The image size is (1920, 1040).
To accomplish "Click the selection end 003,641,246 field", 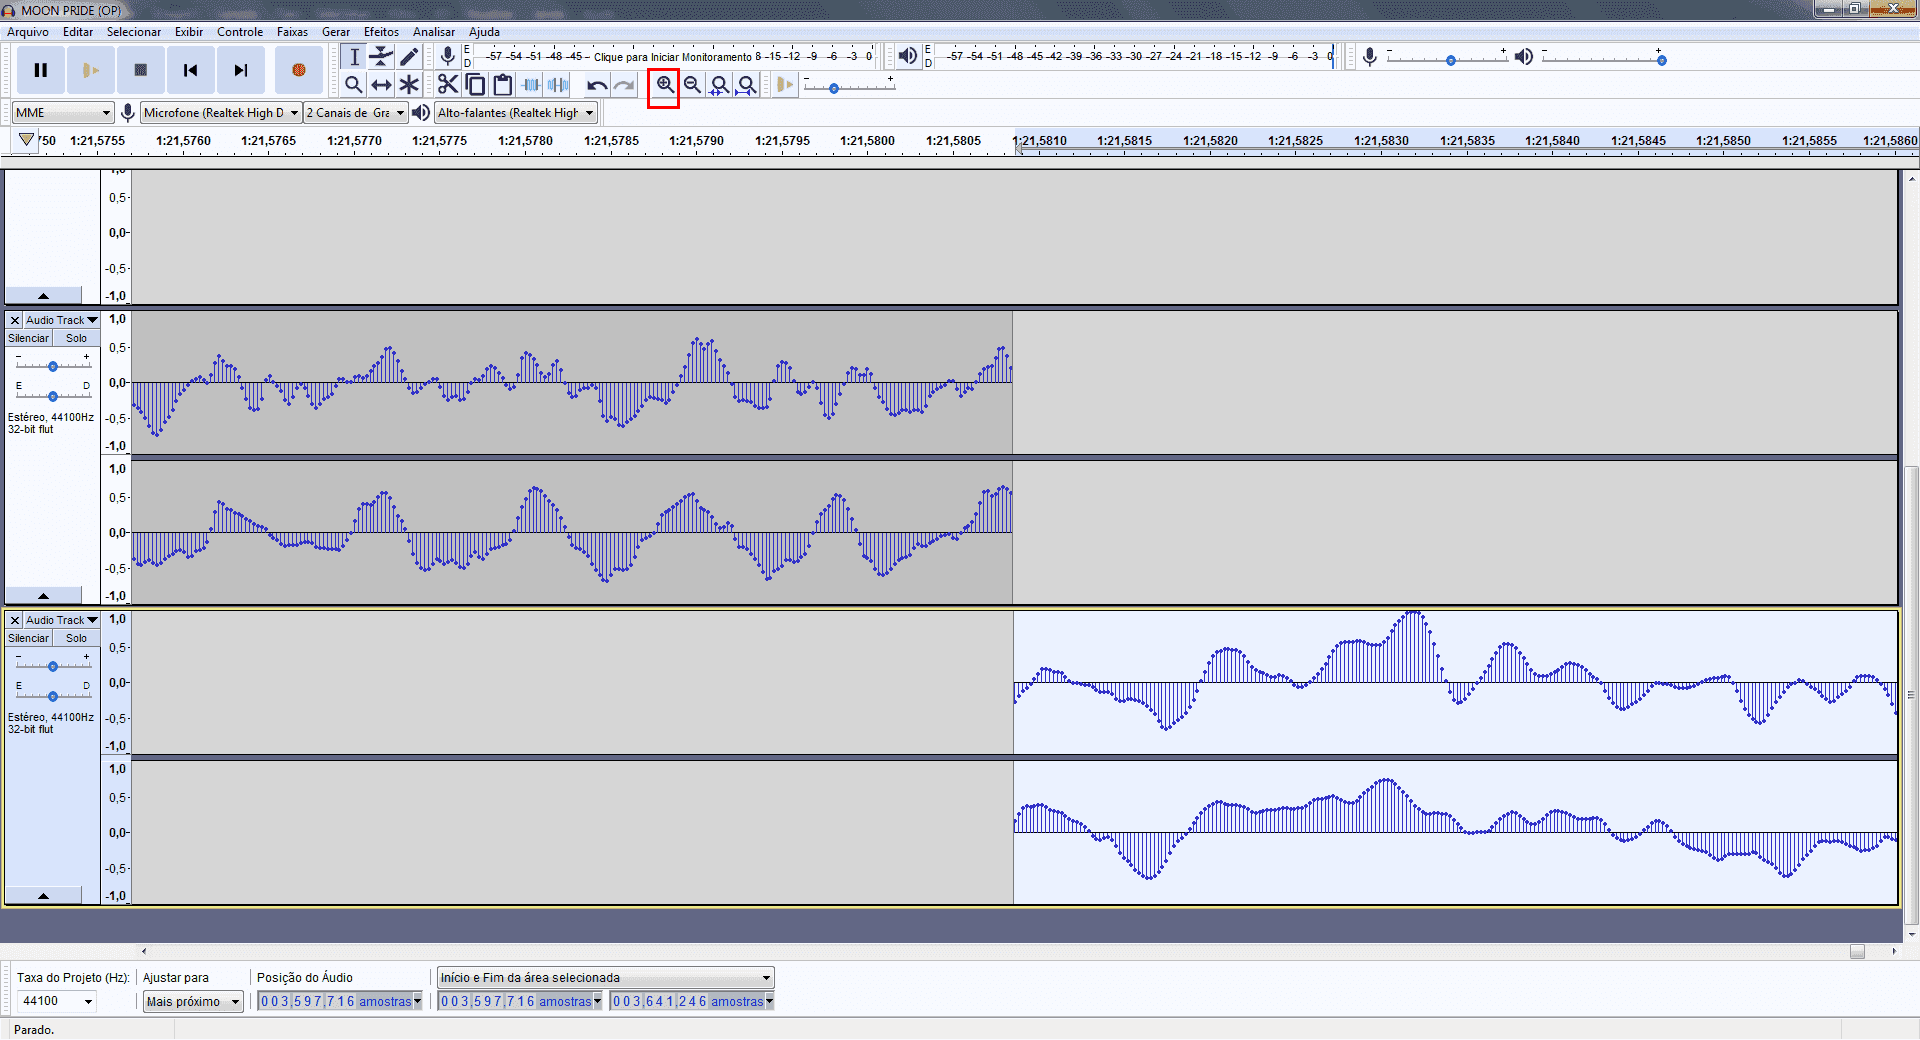I will point(692,1001).
